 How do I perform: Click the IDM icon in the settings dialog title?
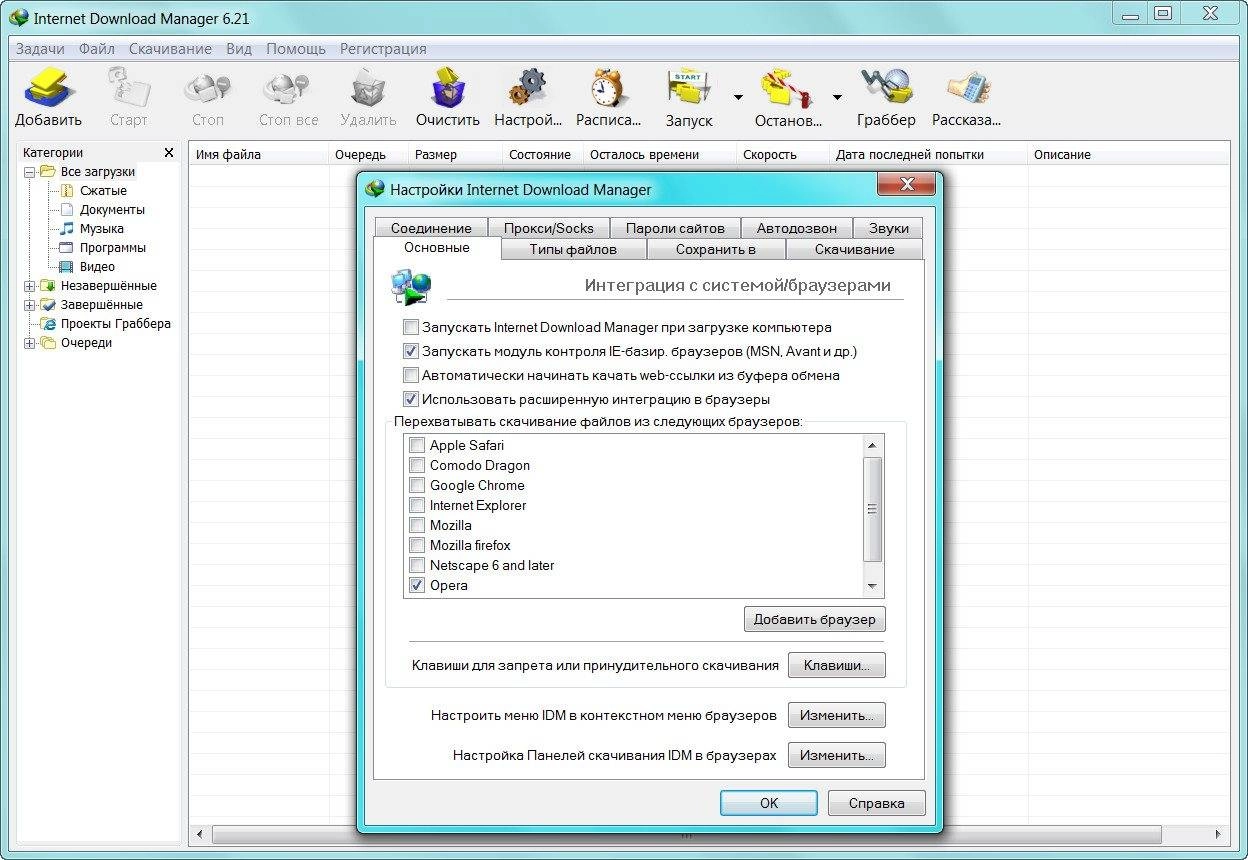(375, 189)
